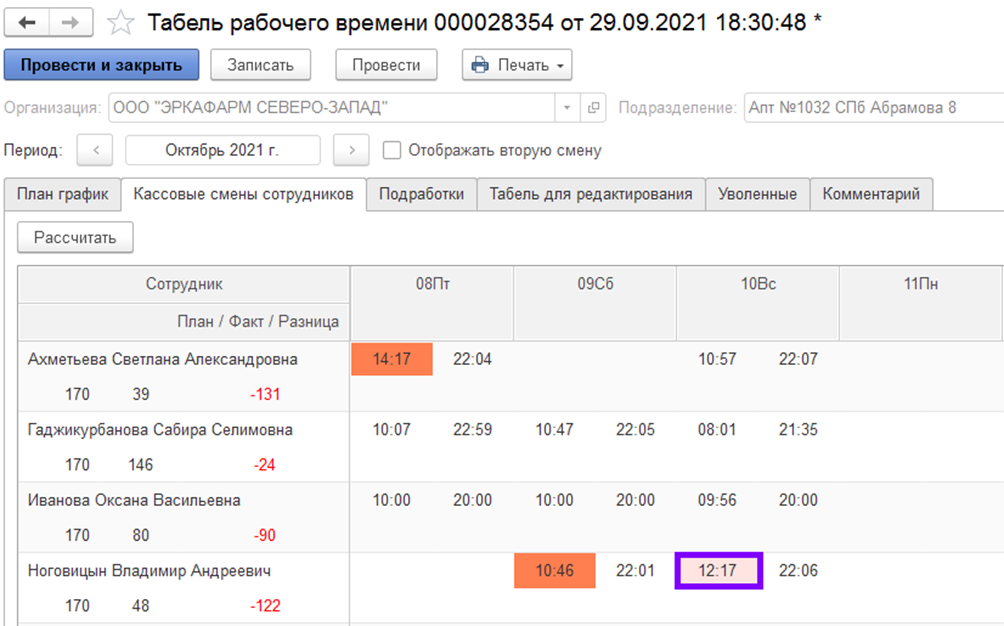Select the row of Иванова Оксана Васильевна
This screenshot has height=626, width=1004.
point(134,500)
